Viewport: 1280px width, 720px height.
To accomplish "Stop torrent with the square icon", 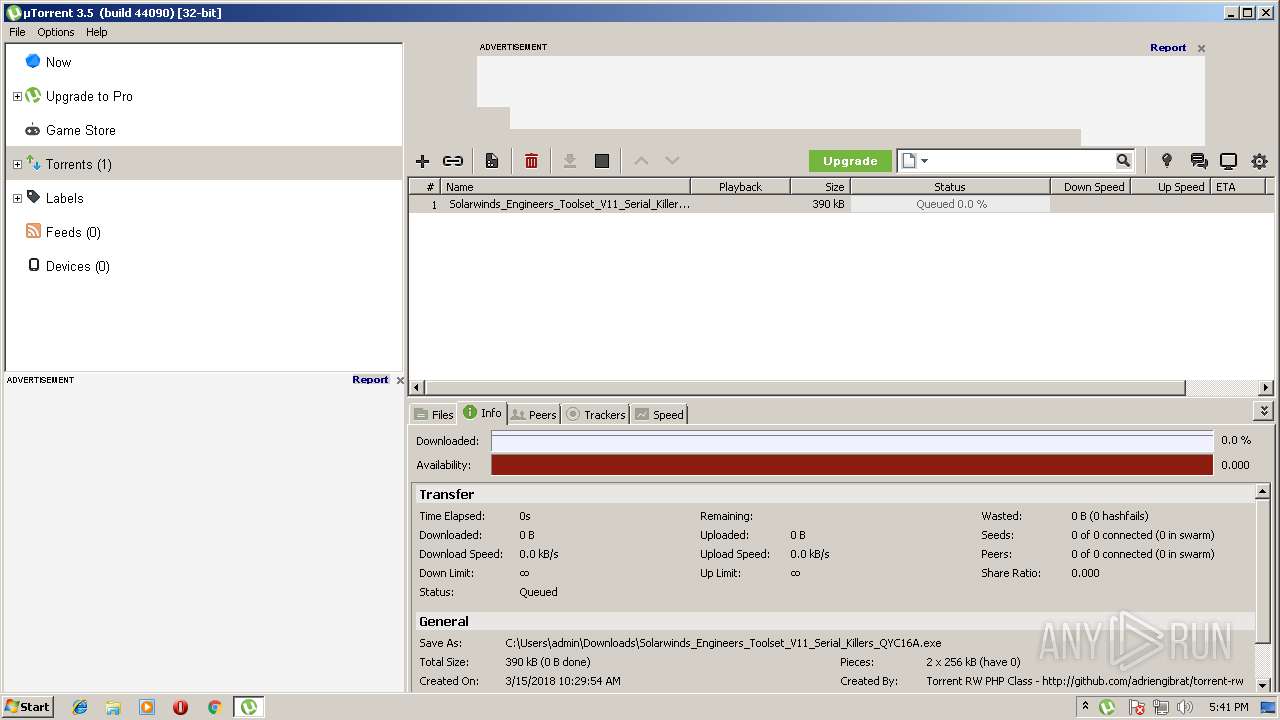I will point(602,161).
